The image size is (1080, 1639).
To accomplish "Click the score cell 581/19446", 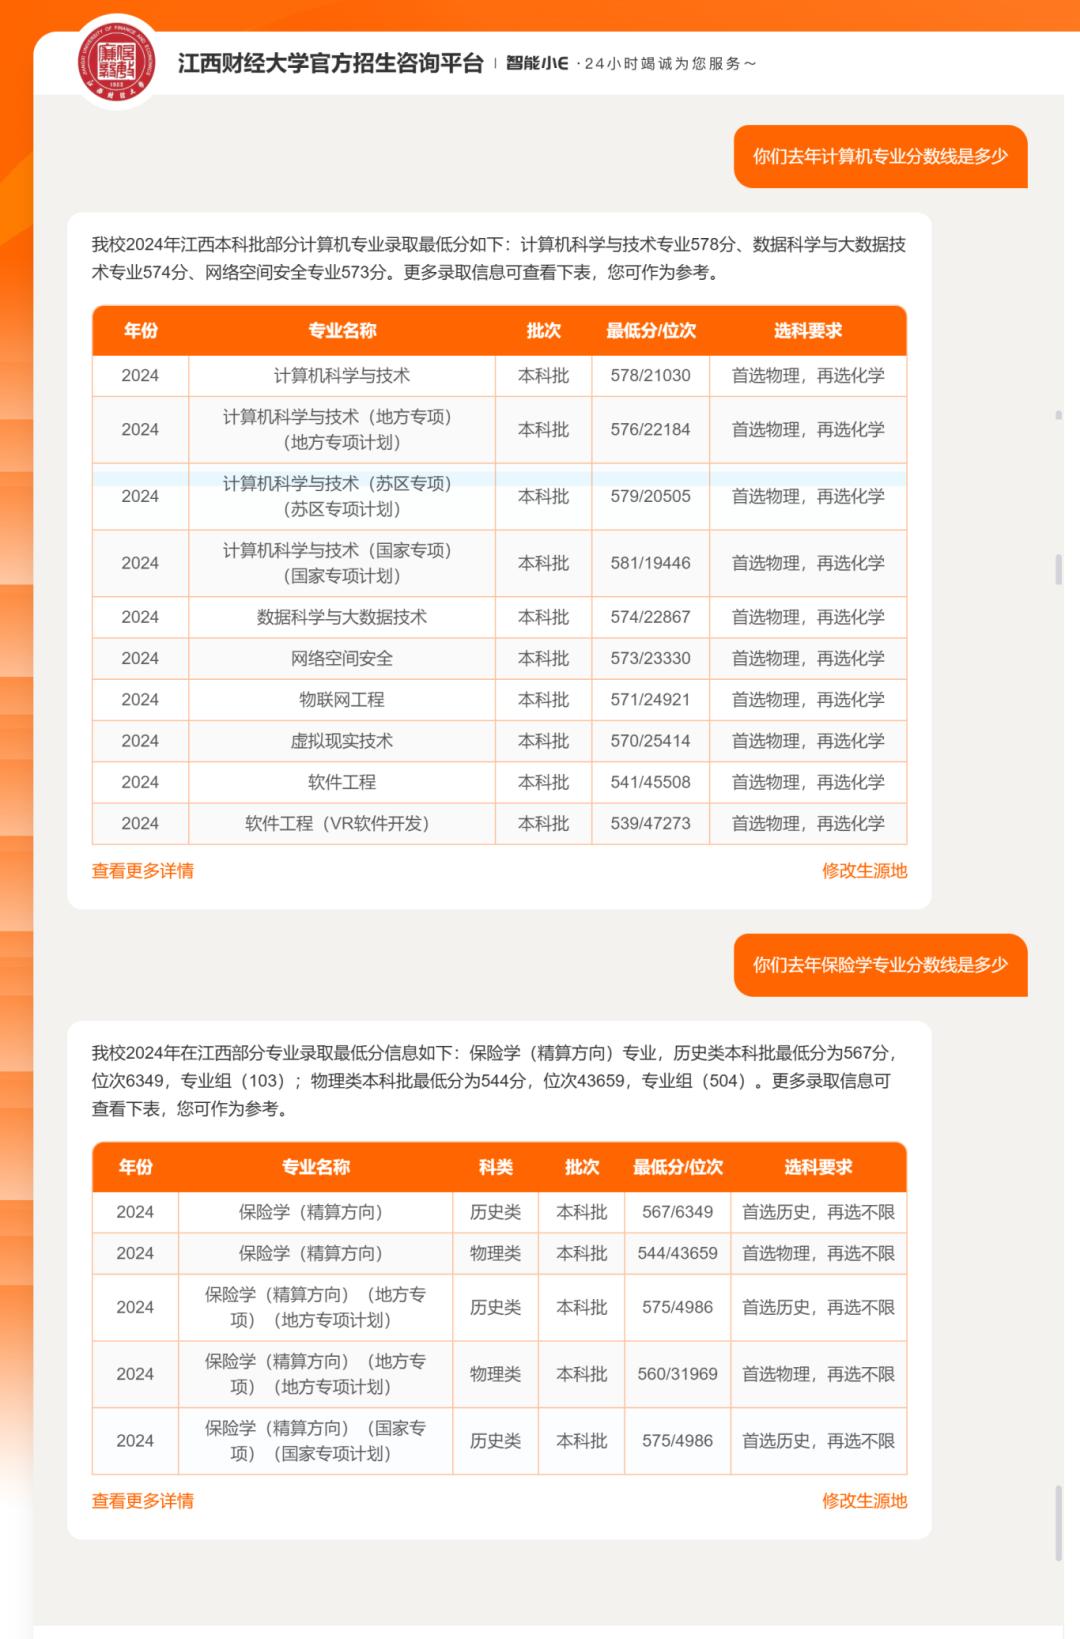I will [x=651, y=563].
